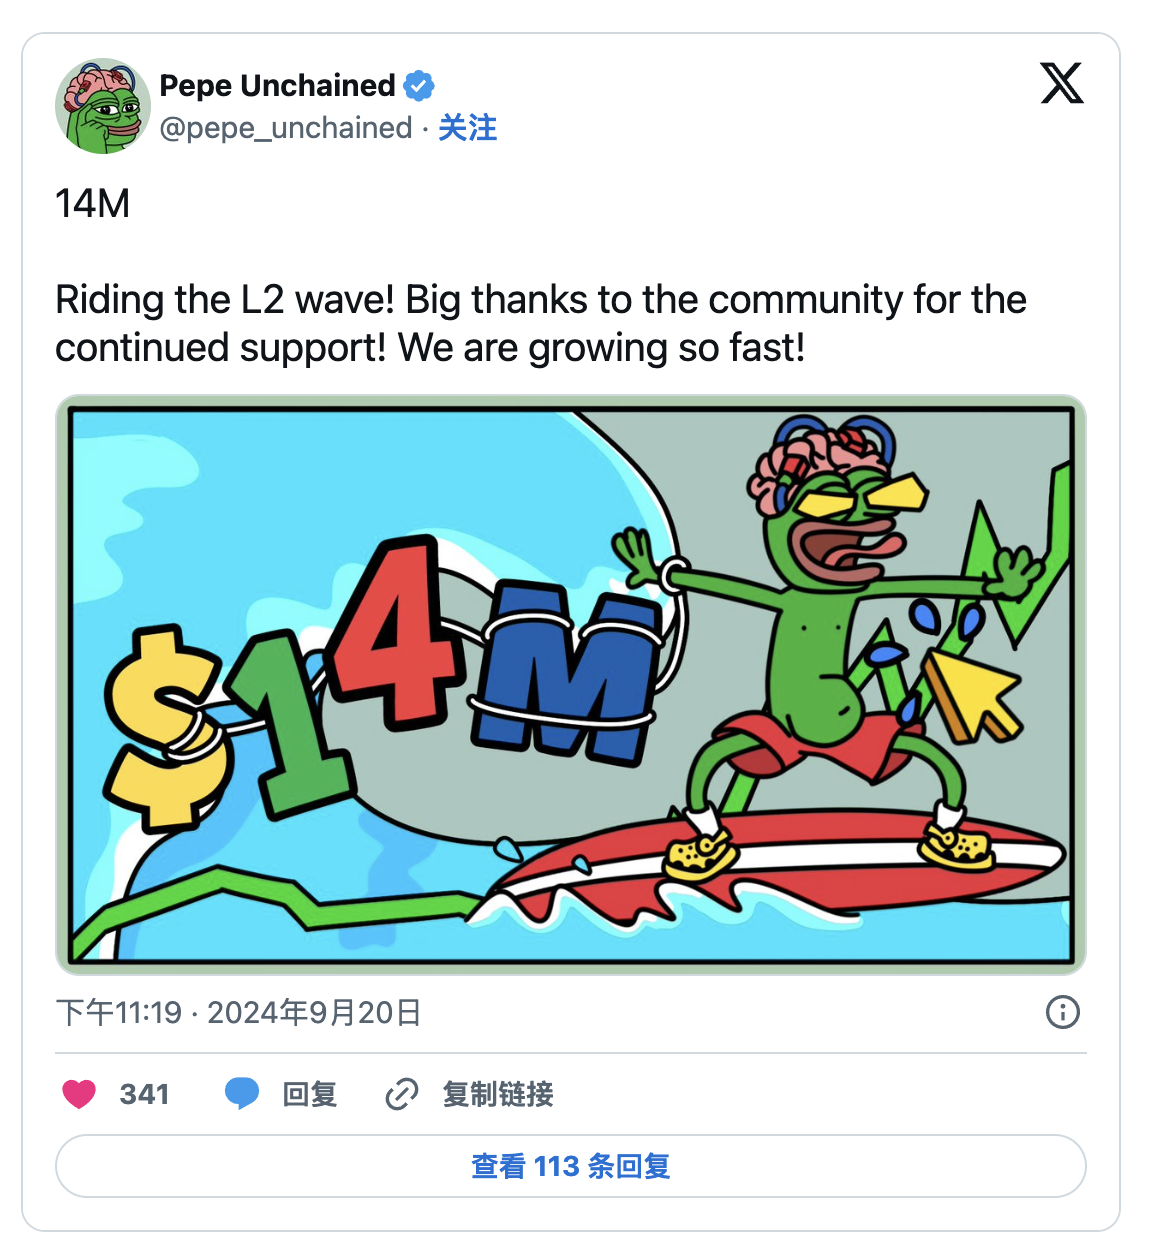Screen dimensions: 1162x1260
Task: Click the blue reply bubble icon
Action: pos(242,1094)
